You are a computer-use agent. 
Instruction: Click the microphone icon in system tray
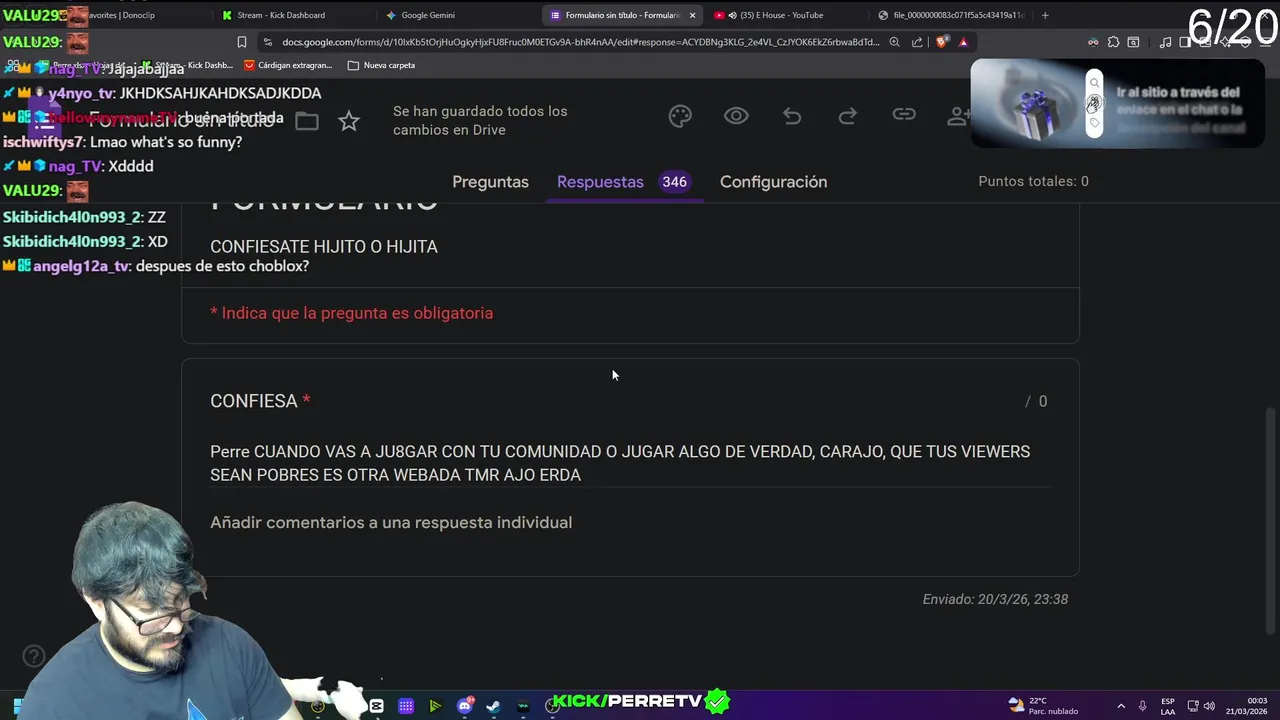pyautogui.click(x=1142, y=706)
